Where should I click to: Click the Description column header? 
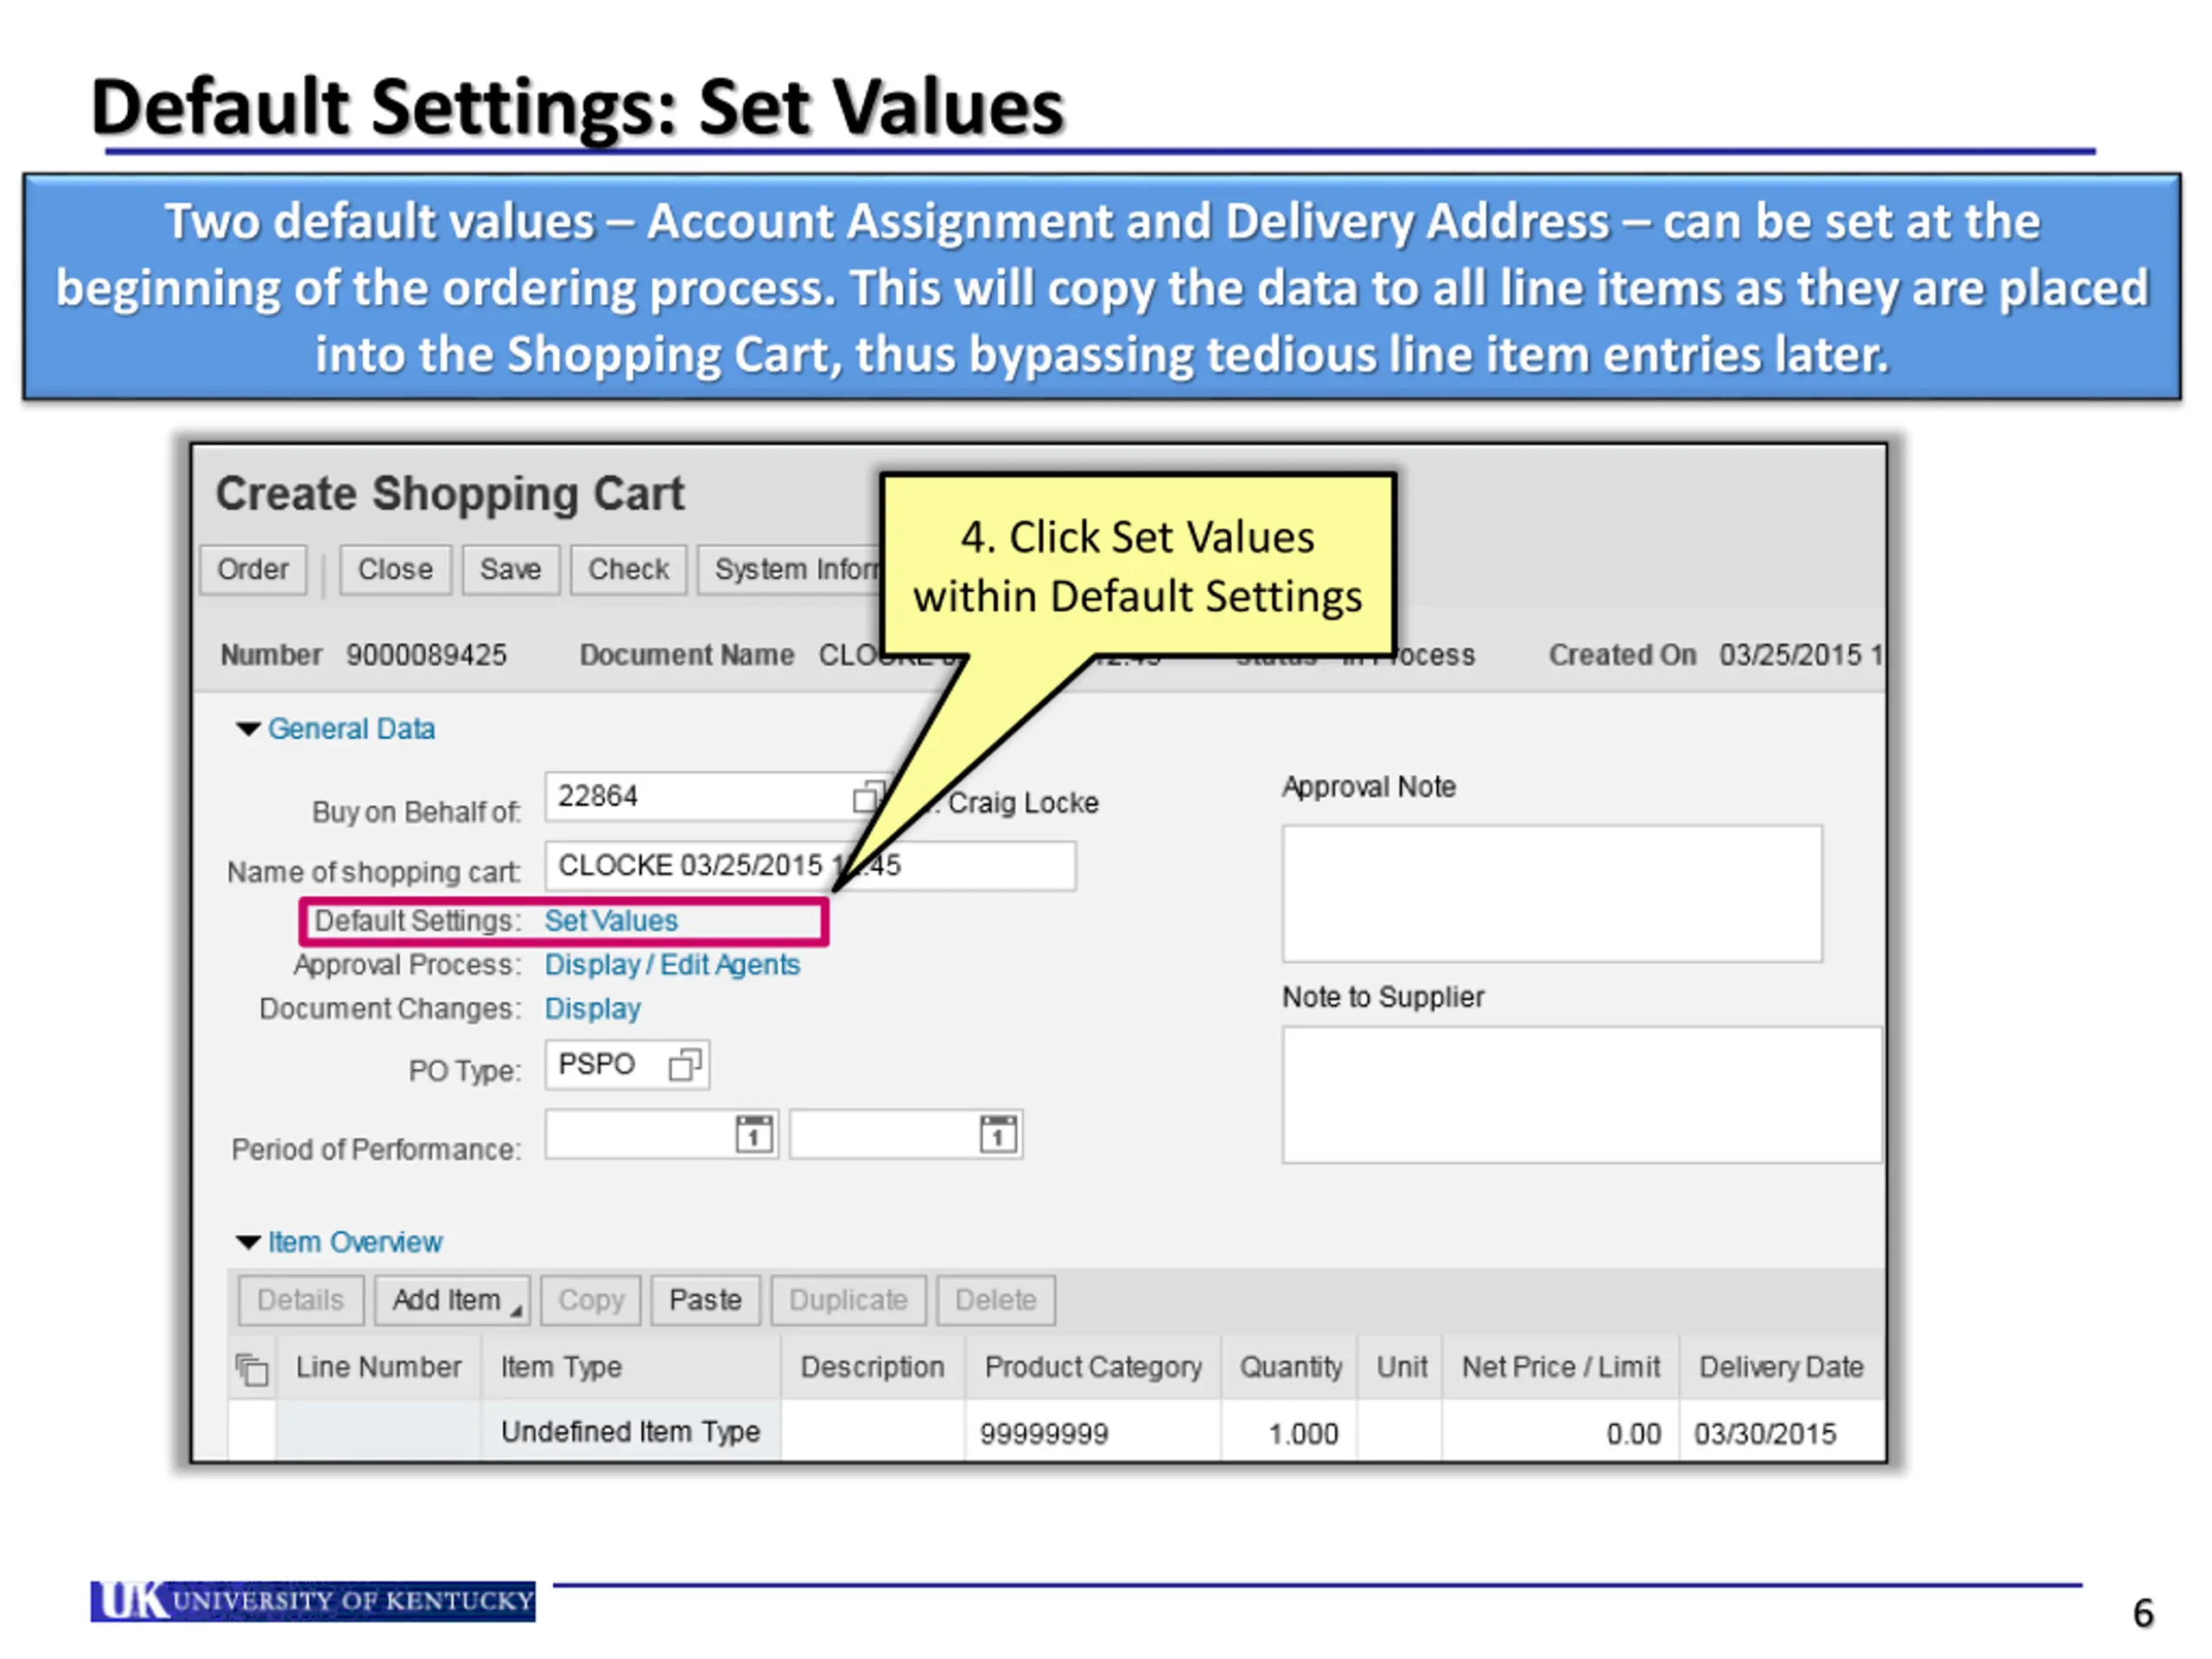coord(873,1367)
